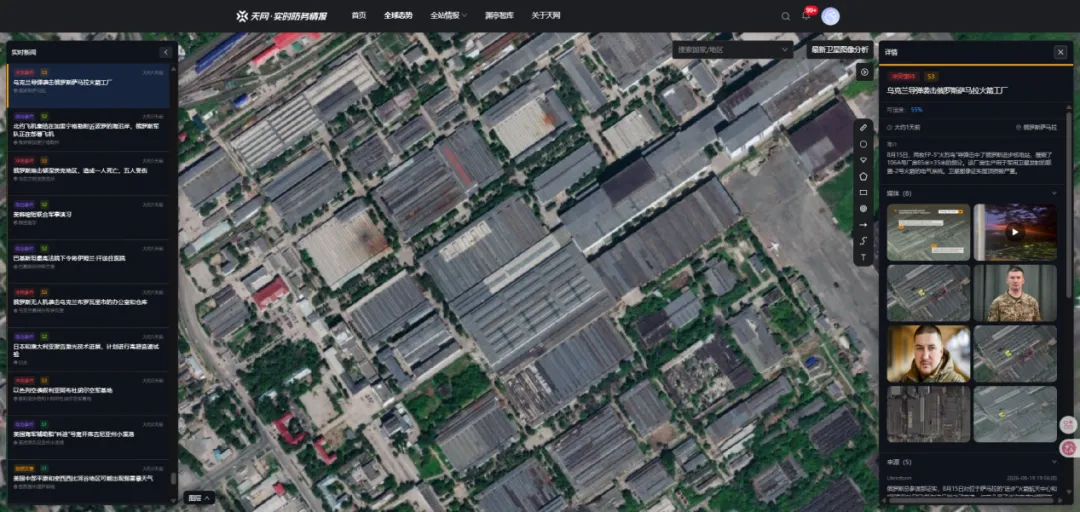1080x512 pixels.
Task: Click the news list scrollbar thumb
Action: click(x=173, y=478)
